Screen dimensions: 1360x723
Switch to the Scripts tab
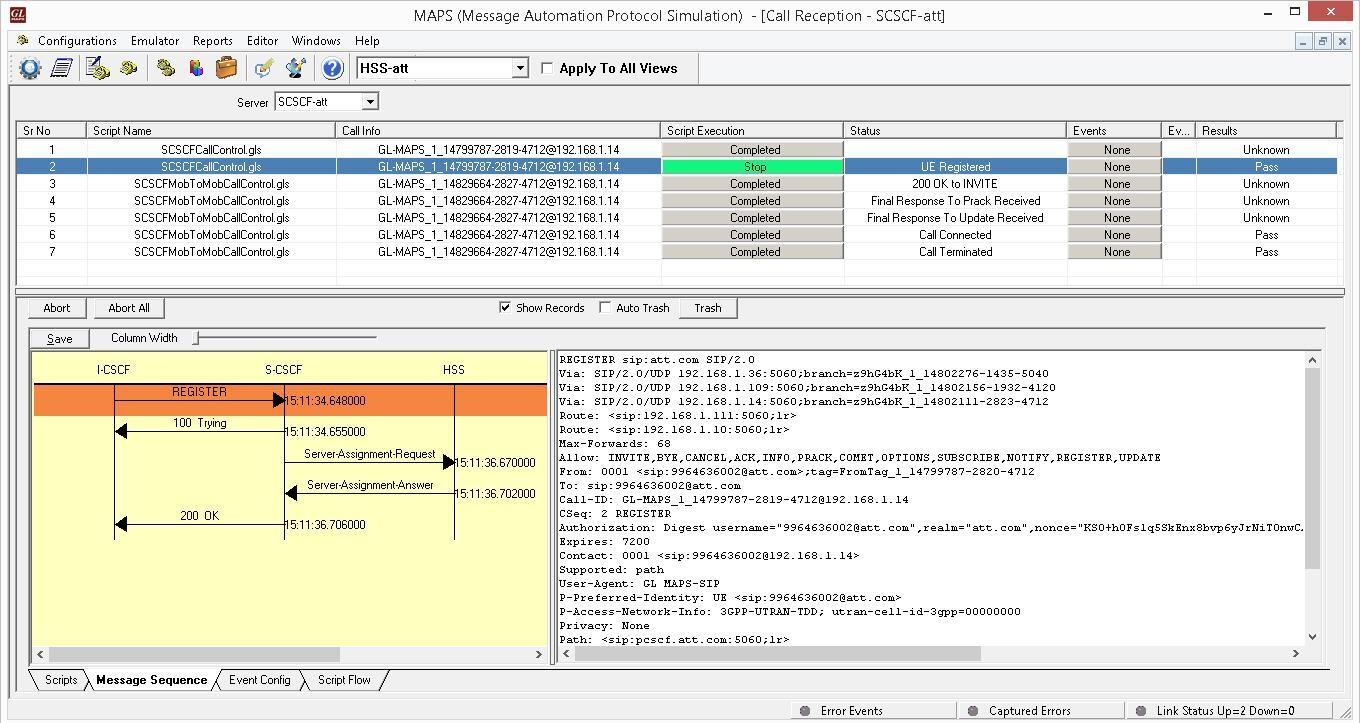tap(60, 680)
